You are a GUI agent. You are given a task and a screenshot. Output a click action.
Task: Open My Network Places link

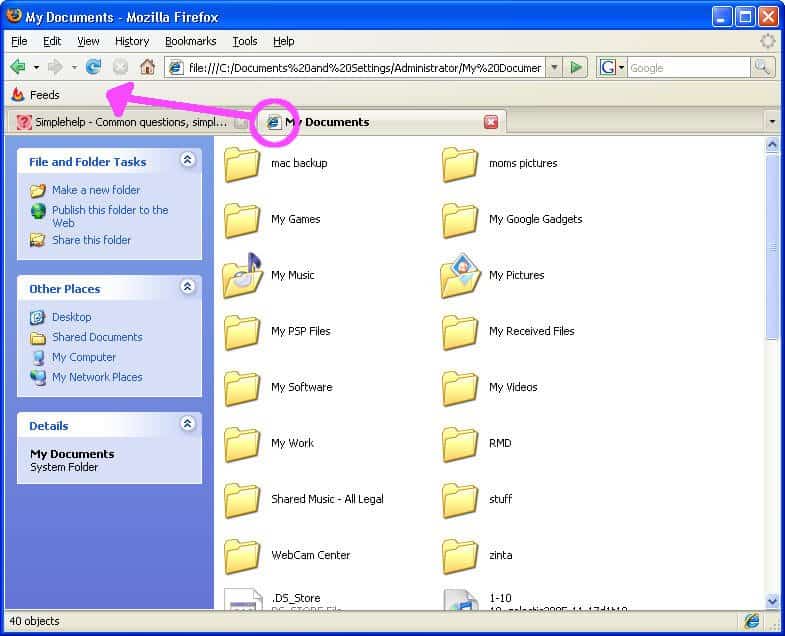[x=97, y=377]
